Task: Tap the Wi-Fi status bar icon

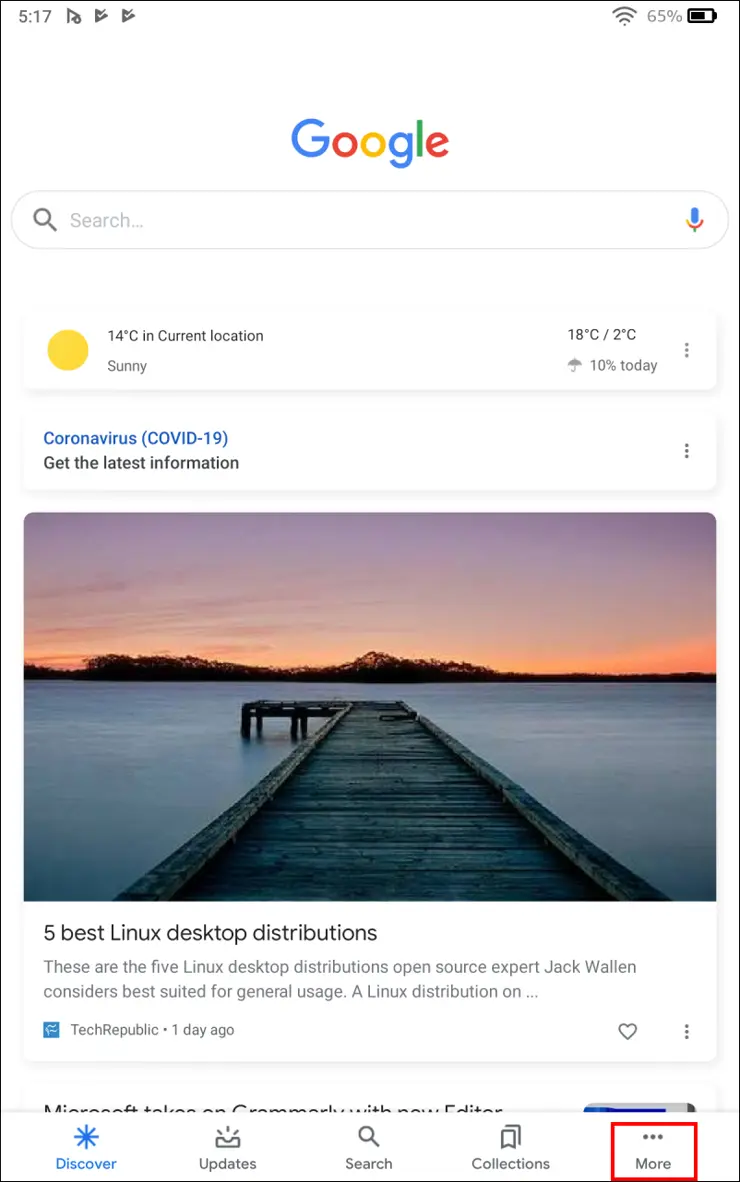Action: point(625,16)
